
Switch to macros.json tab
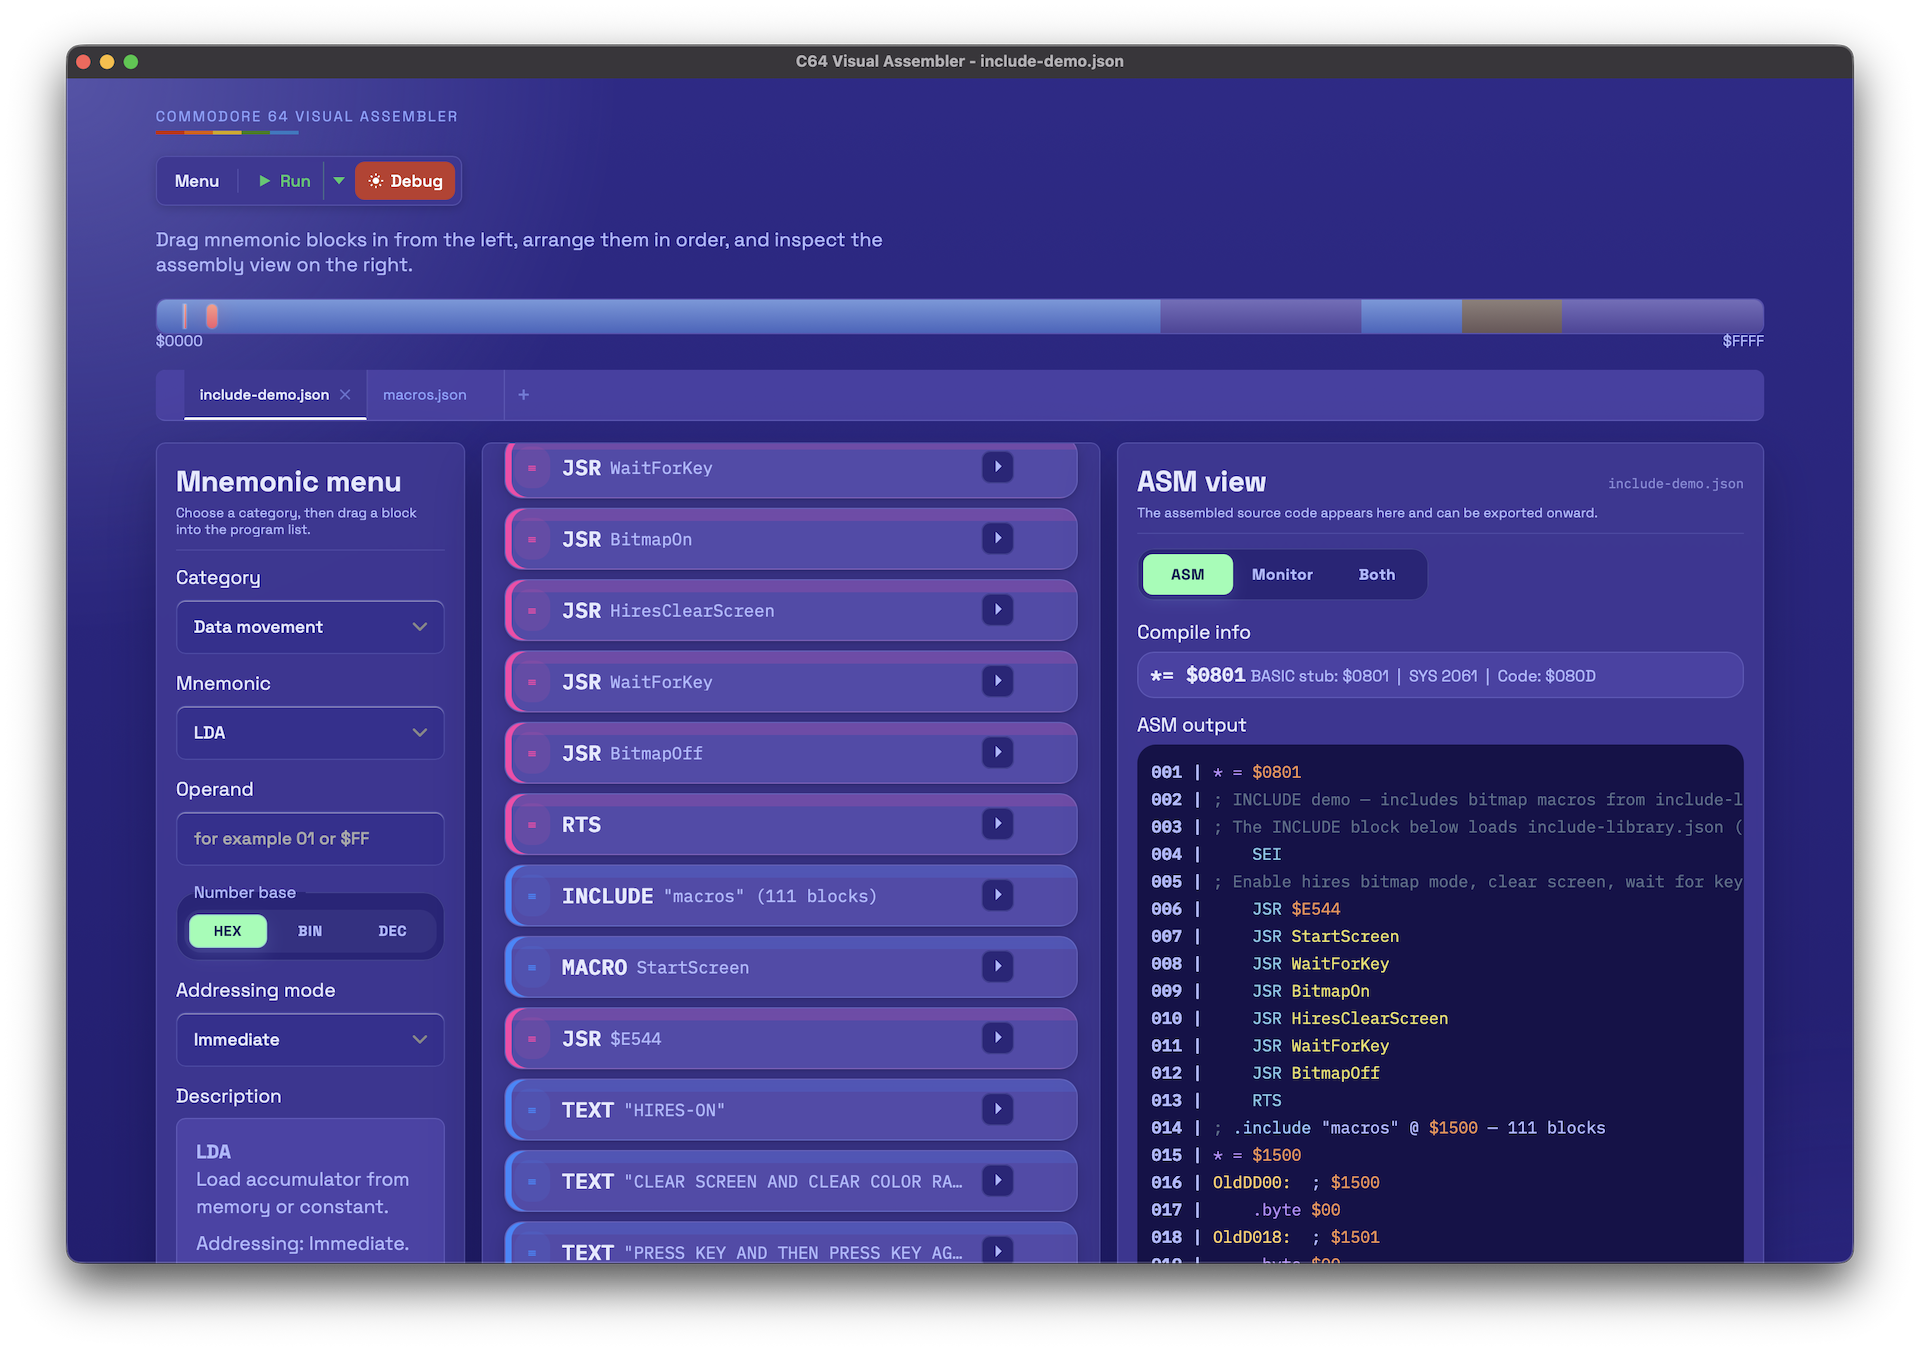point(425,395)
